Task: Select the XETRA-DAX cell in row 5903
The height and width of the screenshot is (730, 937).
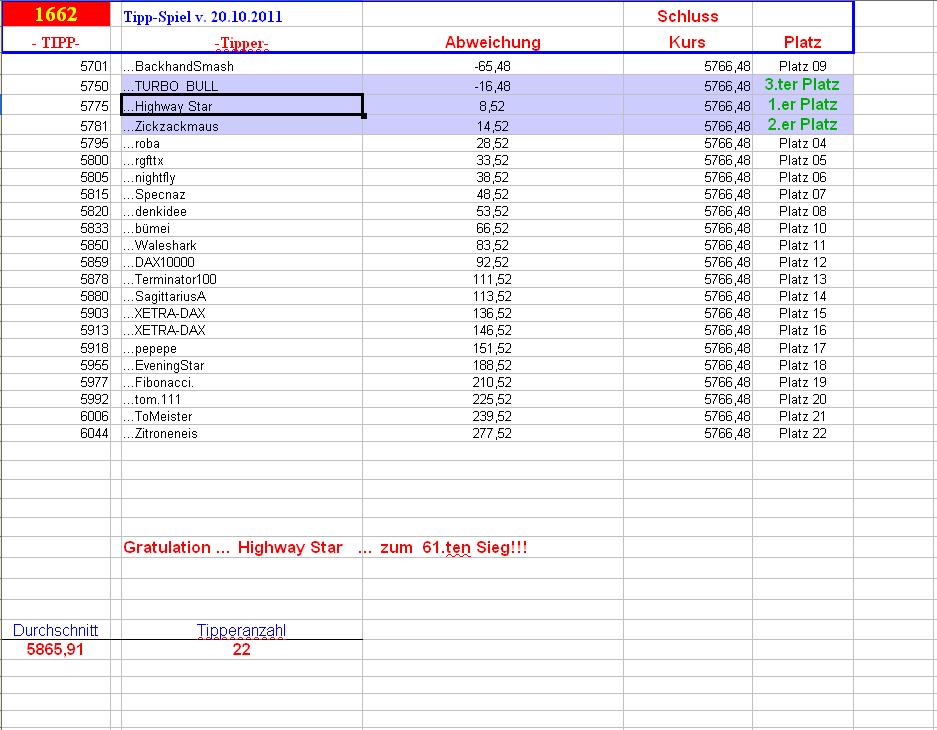Action: [241, 313]
